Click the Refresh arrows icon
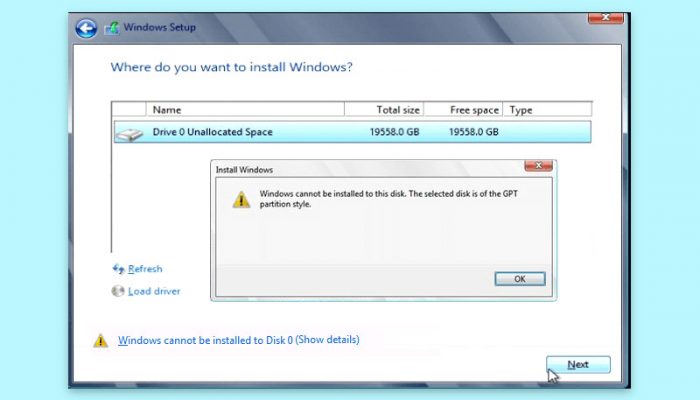The image size is (700, 400). tap(118, 269)
